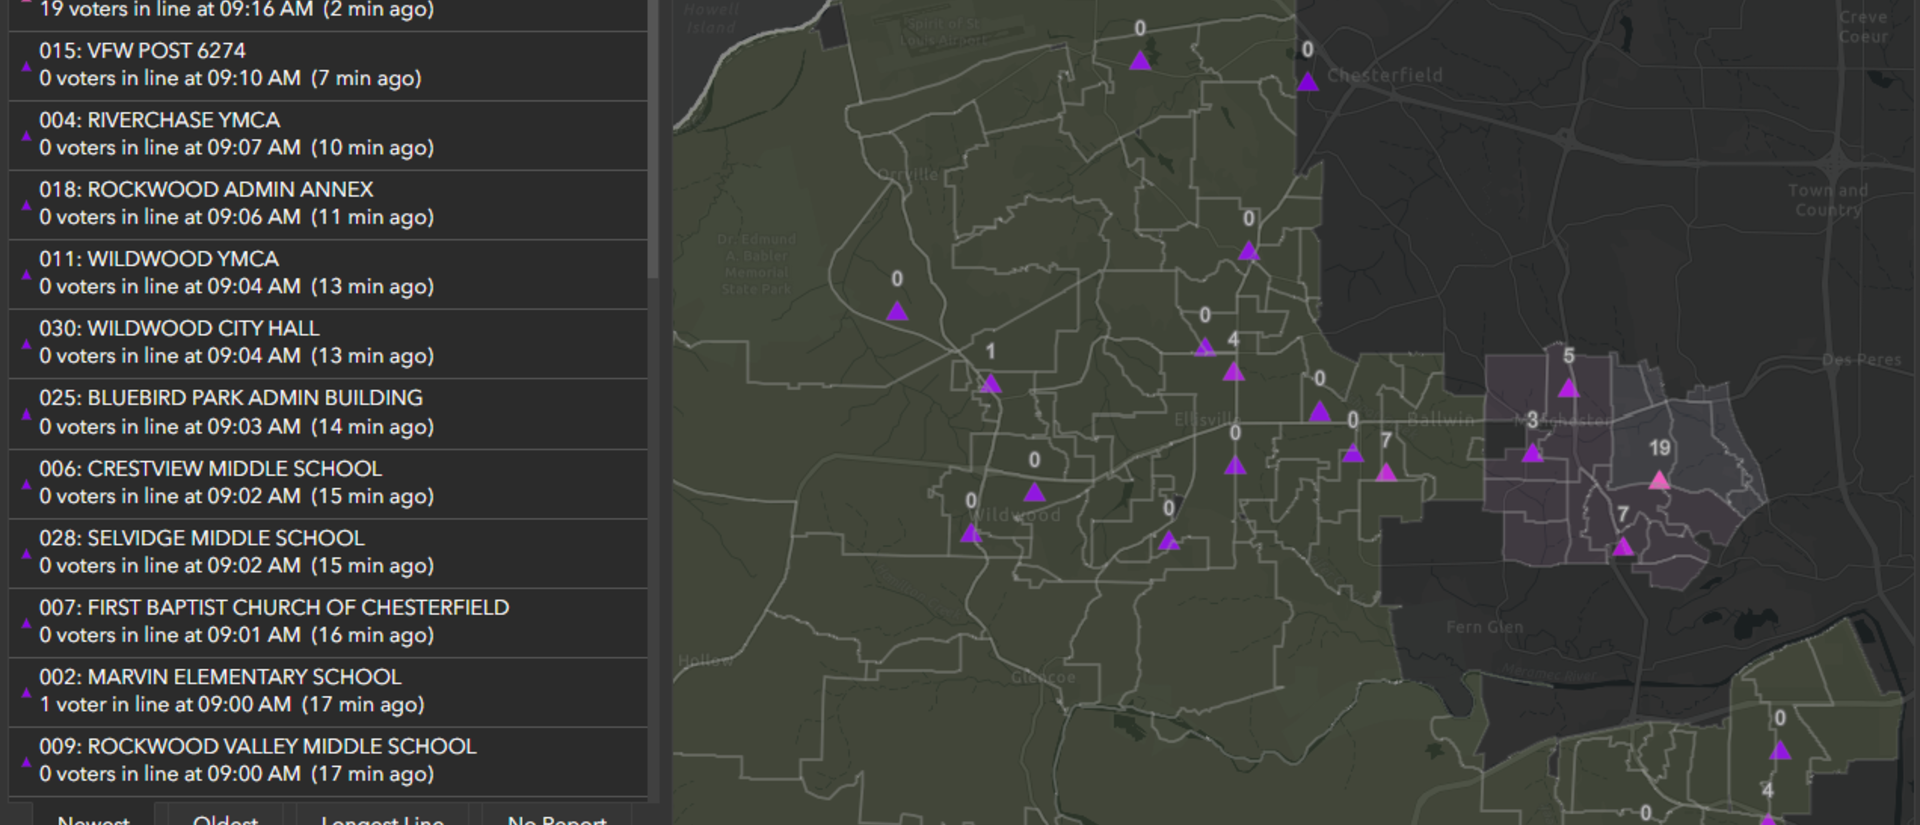Click the 0-voter marker beside Babler State Park

897,310
